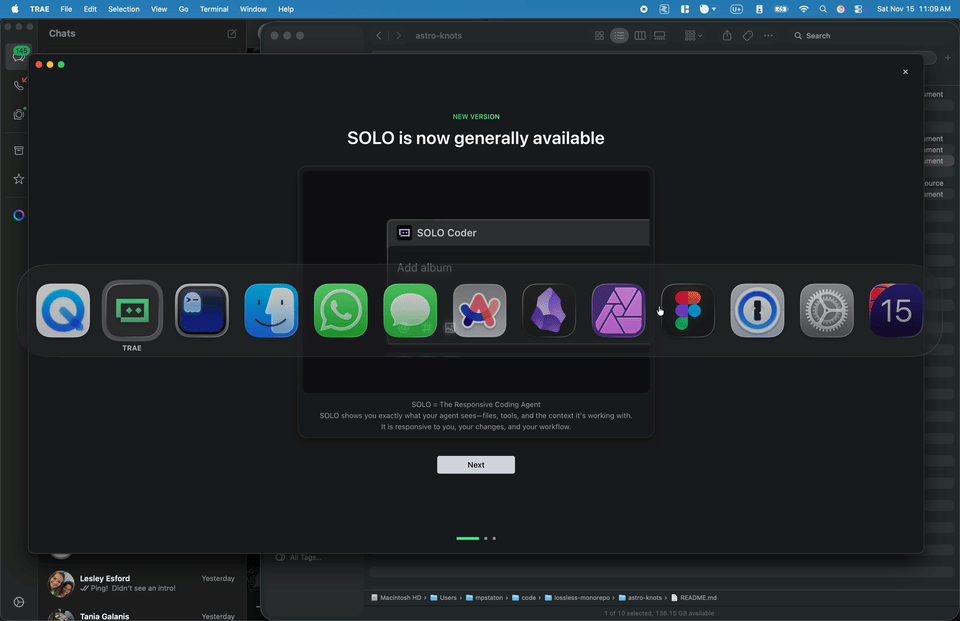The image size is (960, 621).
Task: Open the Terminal menu in menu bar
Action: point(214,9)
